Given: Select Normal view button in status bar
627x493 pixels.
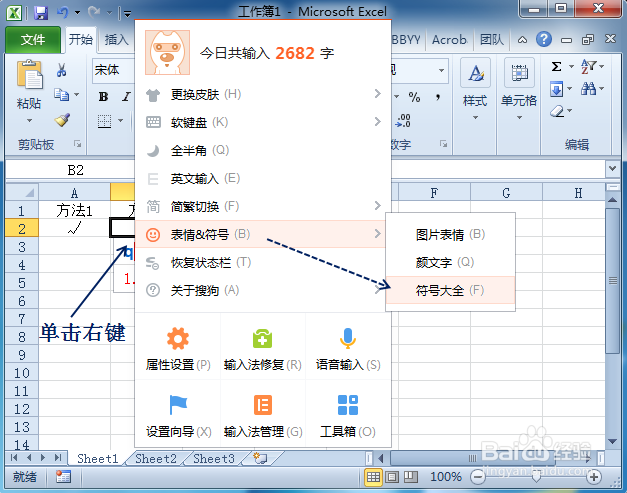Looking at the screenshot, I should pos(373,477).
